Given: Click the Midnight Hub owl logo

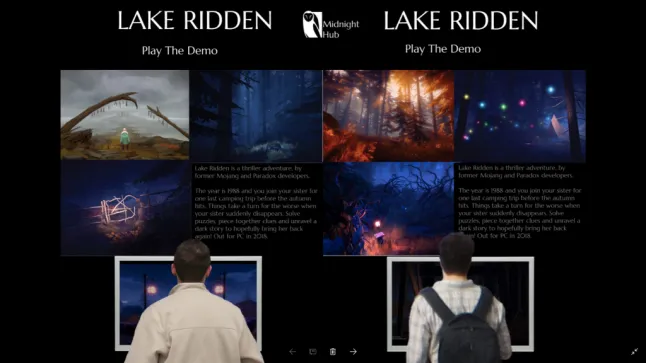Looking at the screenshot, I should click(312, 25).
